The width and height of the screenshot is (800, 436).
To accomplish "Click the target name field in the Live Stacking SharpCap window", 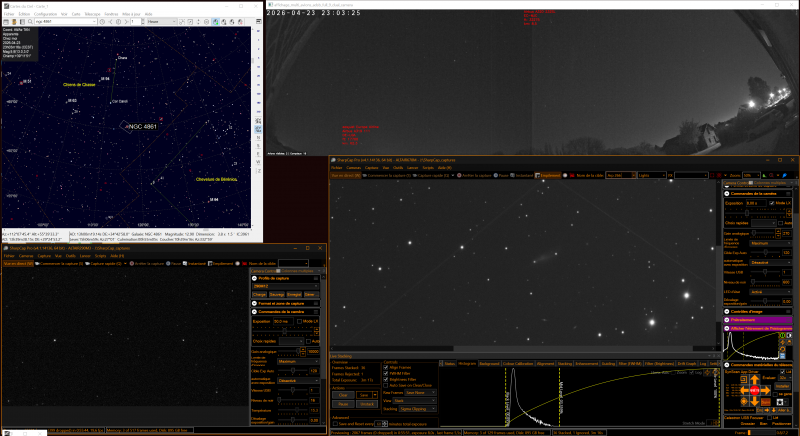I will [620, 175].
